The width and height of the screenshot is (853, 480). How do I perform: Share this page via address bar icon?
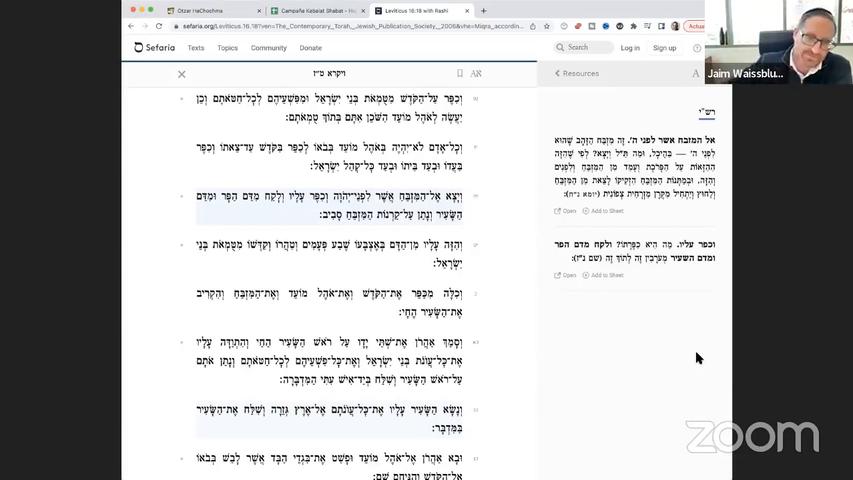(x=533, y=26)
